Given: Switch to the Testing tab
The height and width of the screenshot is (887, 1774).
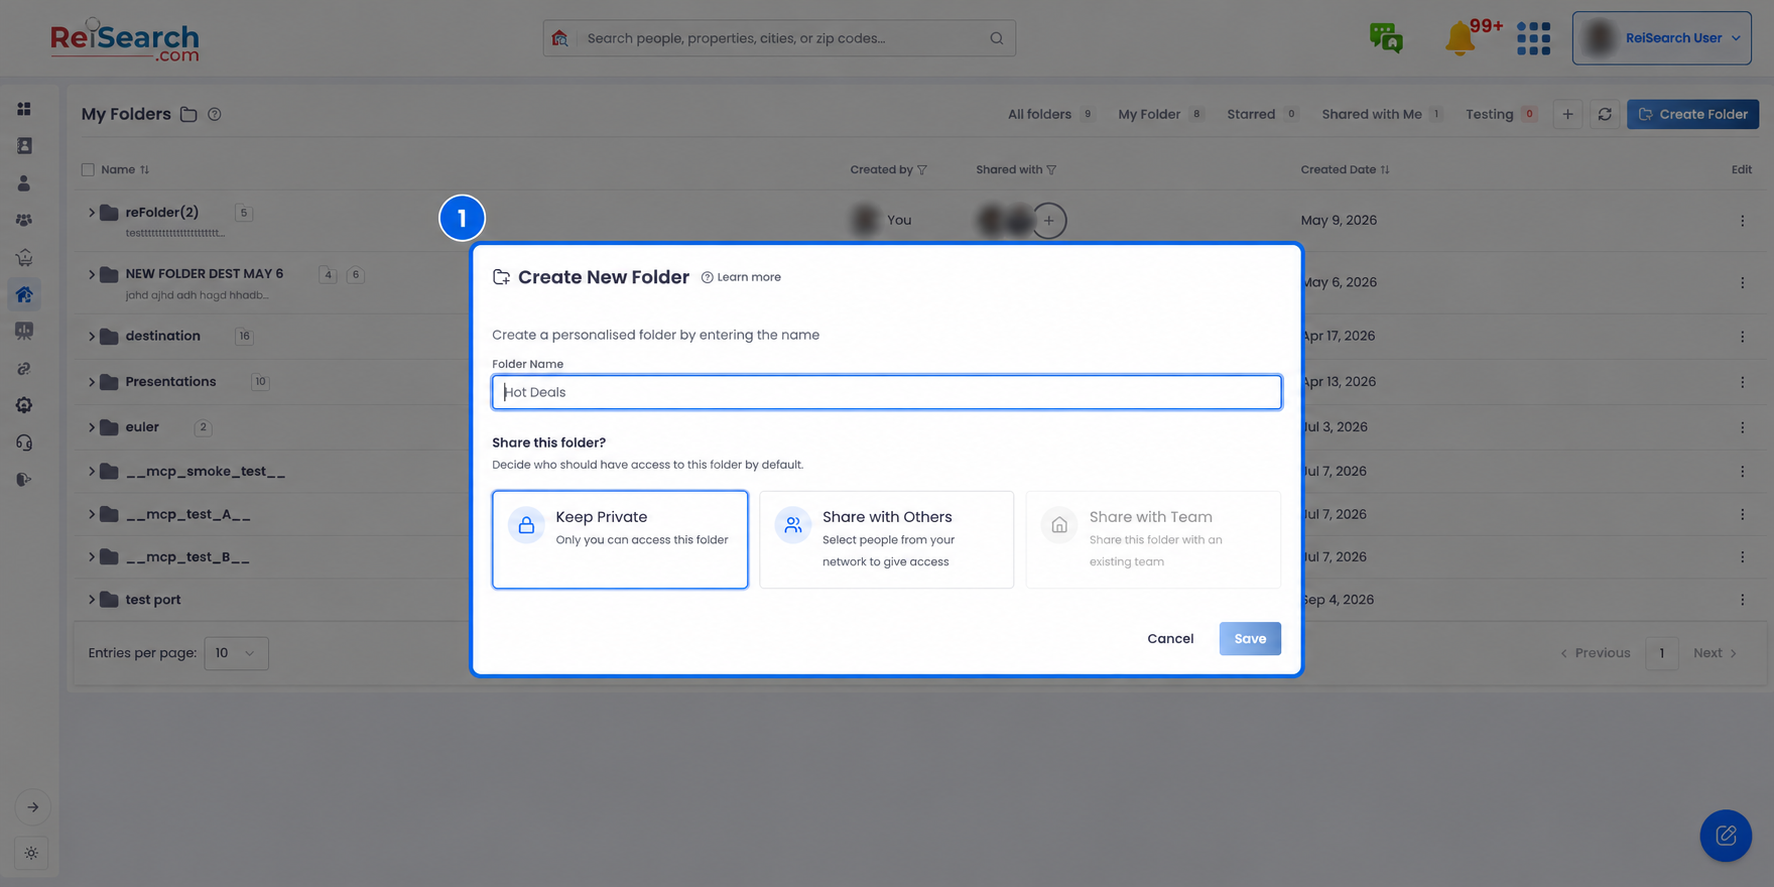Looking at the screenshot, I should pos(1501,114).
